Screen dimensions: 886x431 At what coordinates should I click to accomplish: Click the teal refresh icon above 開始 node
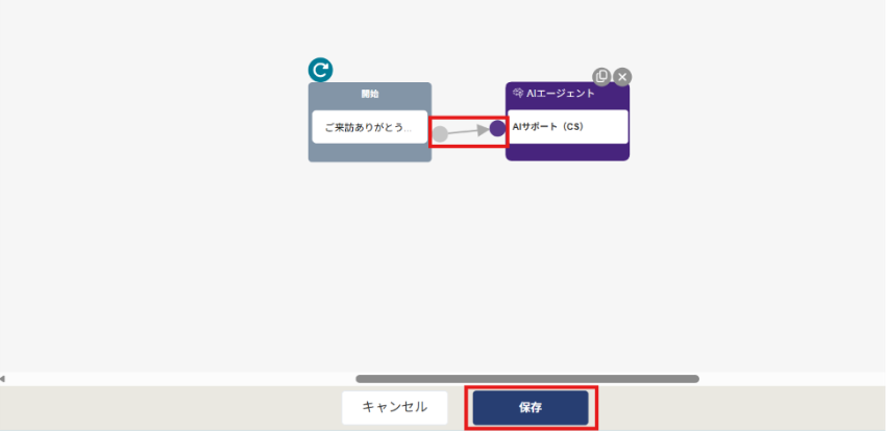[x=320, y=70]
